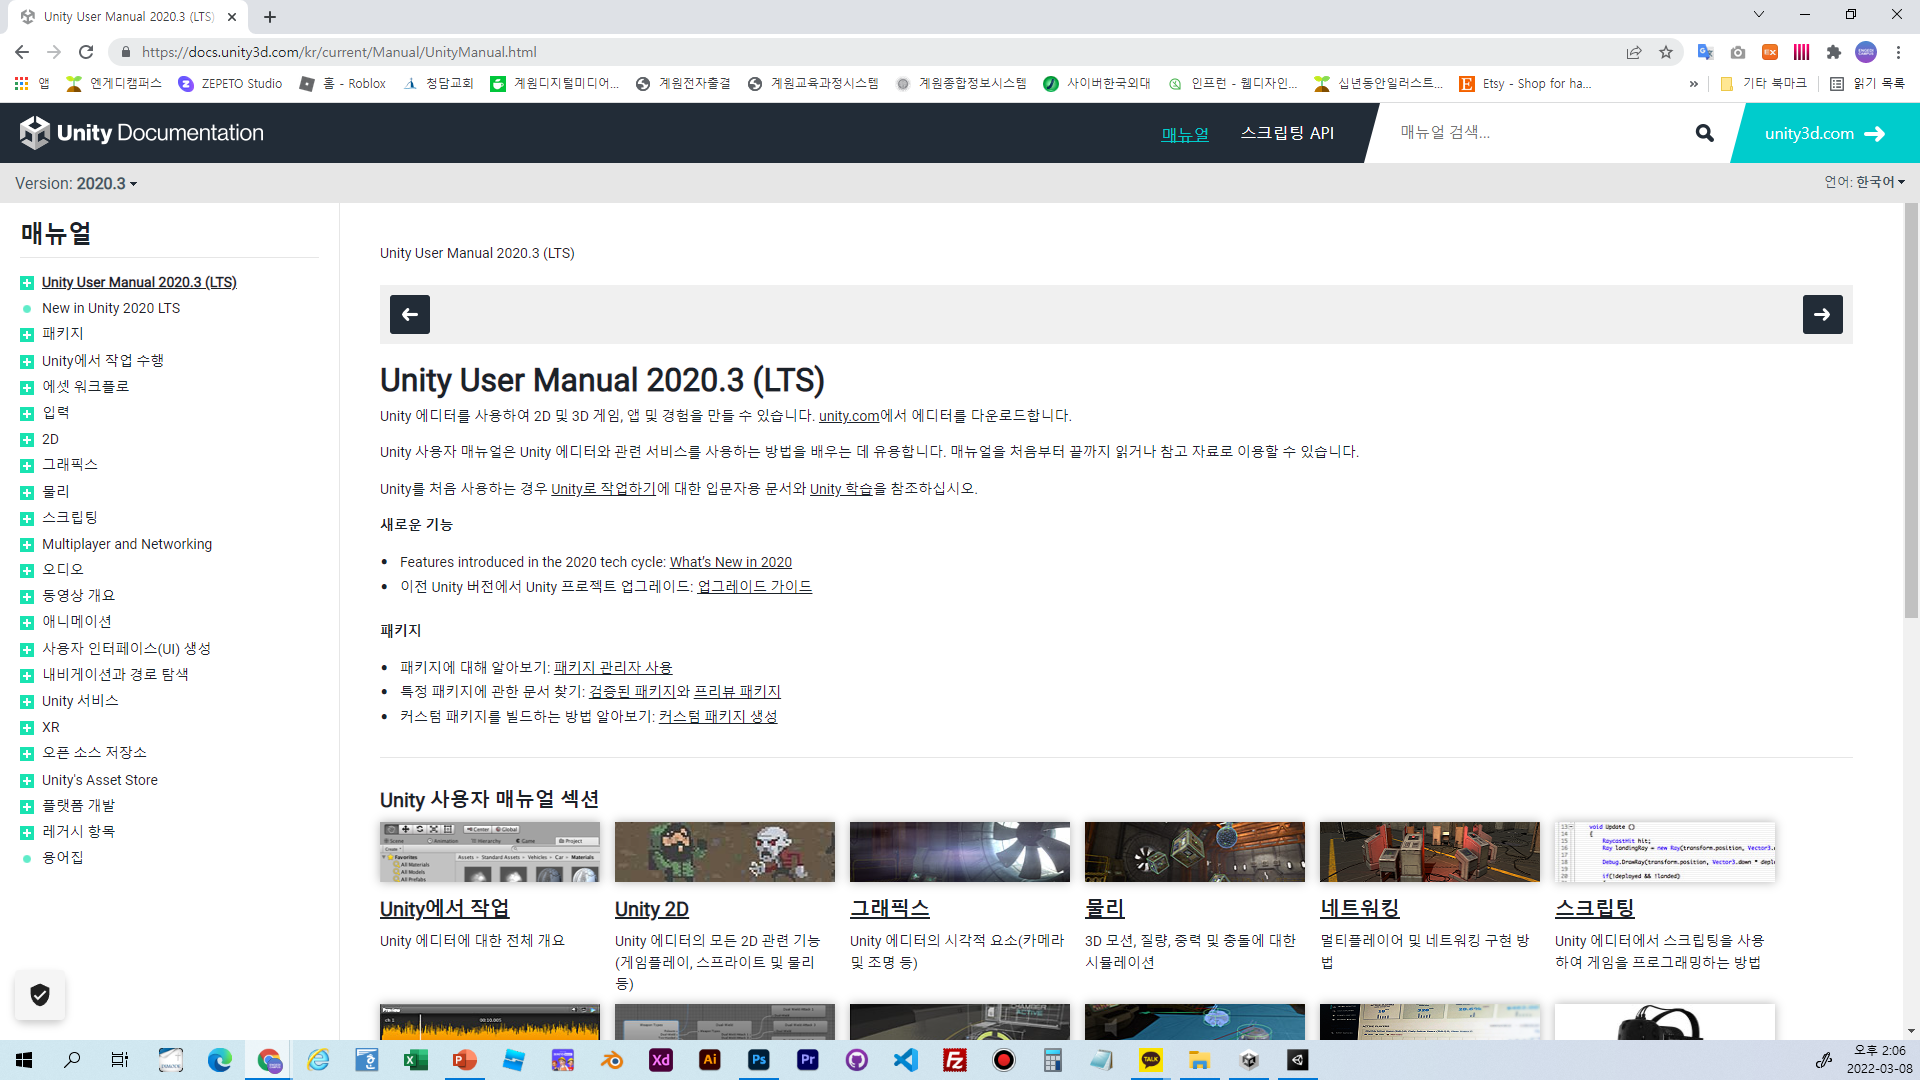Open Premiere Pro from taskbar
Image resolution: width=1920 pixels, height=1080 pixels.
[808, 1060]
